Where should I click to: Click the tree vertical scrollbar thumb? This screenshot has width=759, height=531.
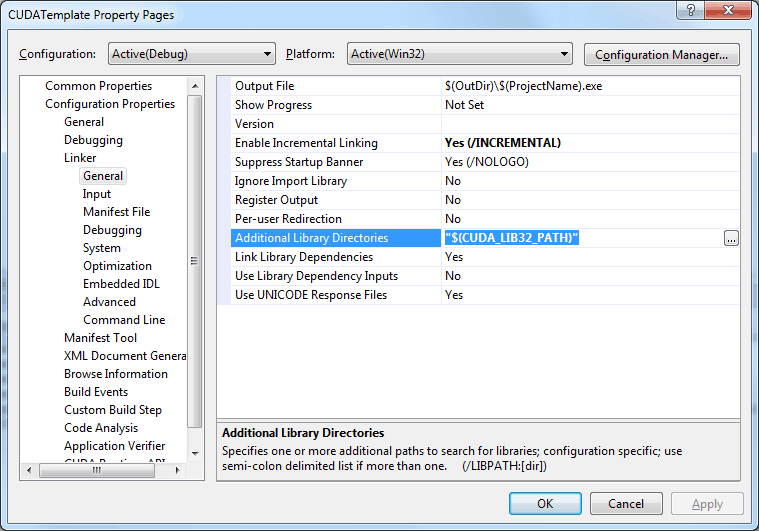tap(195, 261)
